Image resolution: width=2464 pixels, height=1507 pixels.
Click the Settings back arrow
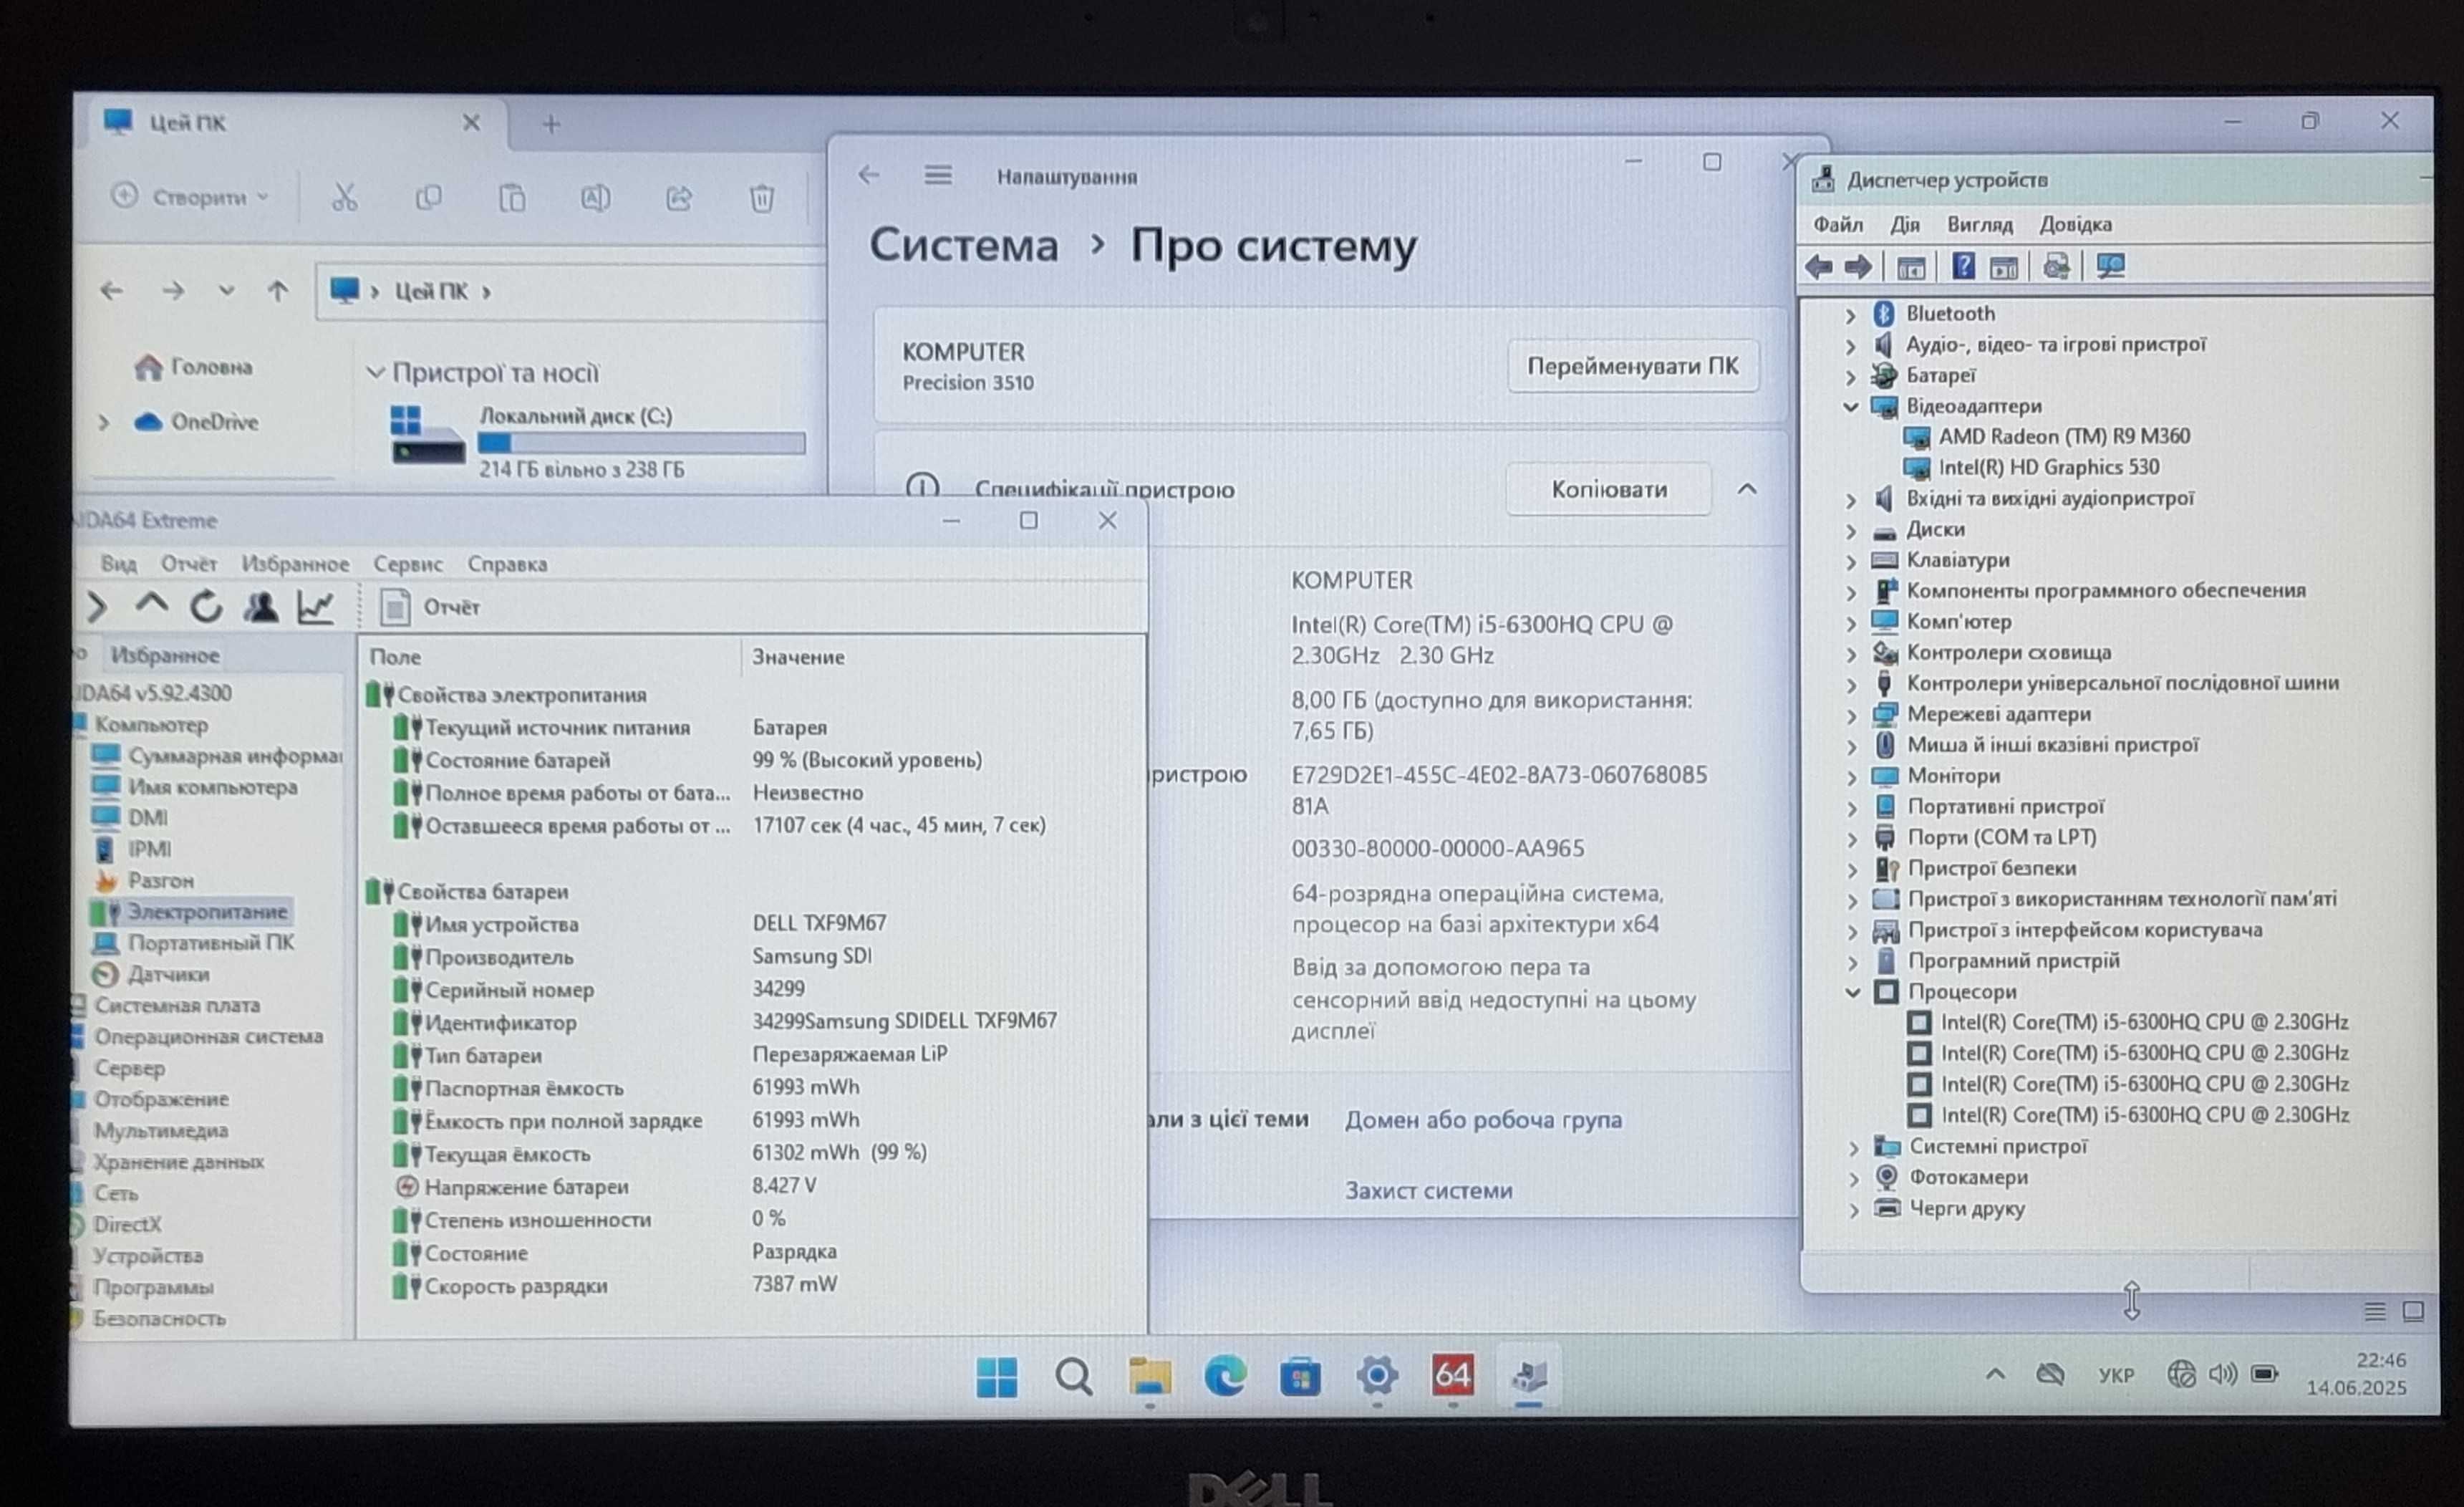pos(868,175)
